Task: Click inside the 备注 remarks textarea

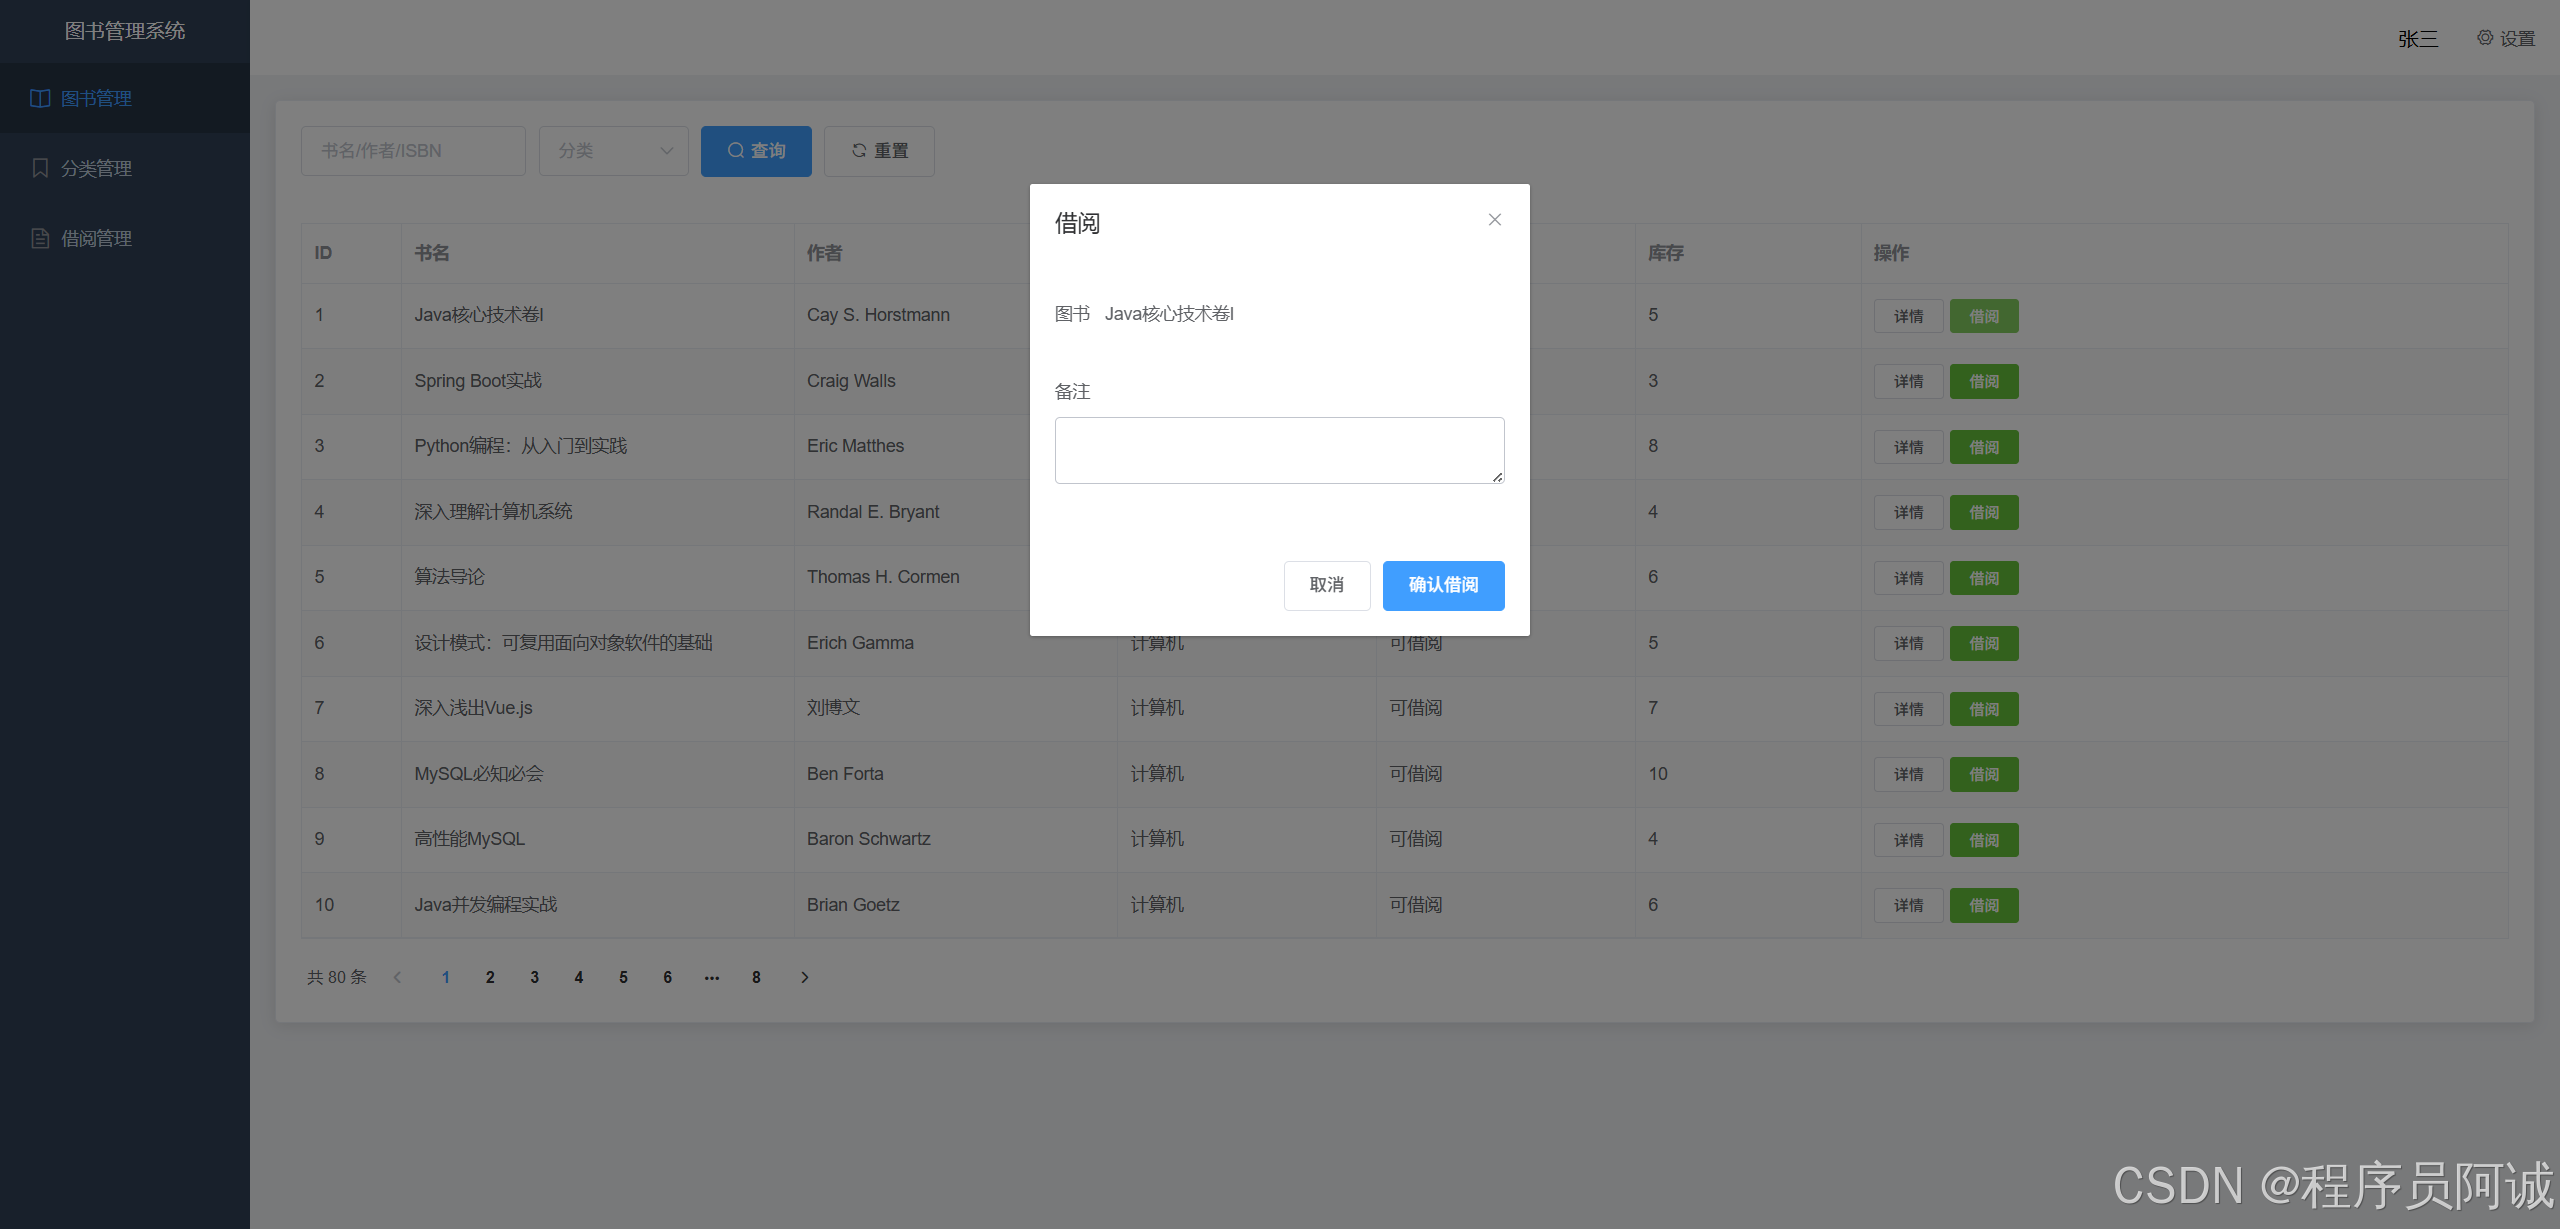Action: [x=1278, y=450]
